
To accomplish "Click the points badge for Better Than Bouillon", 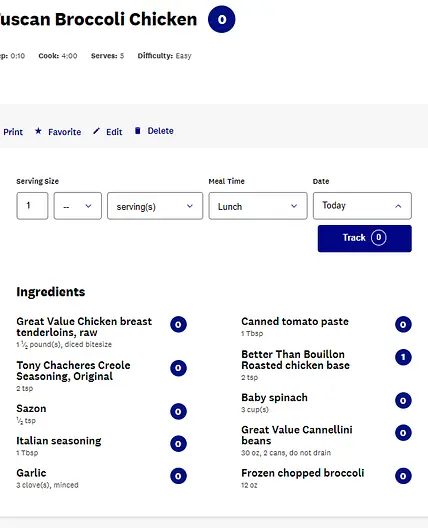I will pos(403,357).
